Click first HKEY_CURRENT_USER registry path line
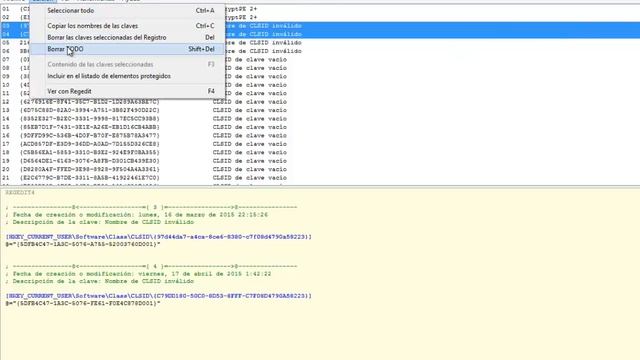The height and width of the screenshot is (360, 640). [158, 237]
